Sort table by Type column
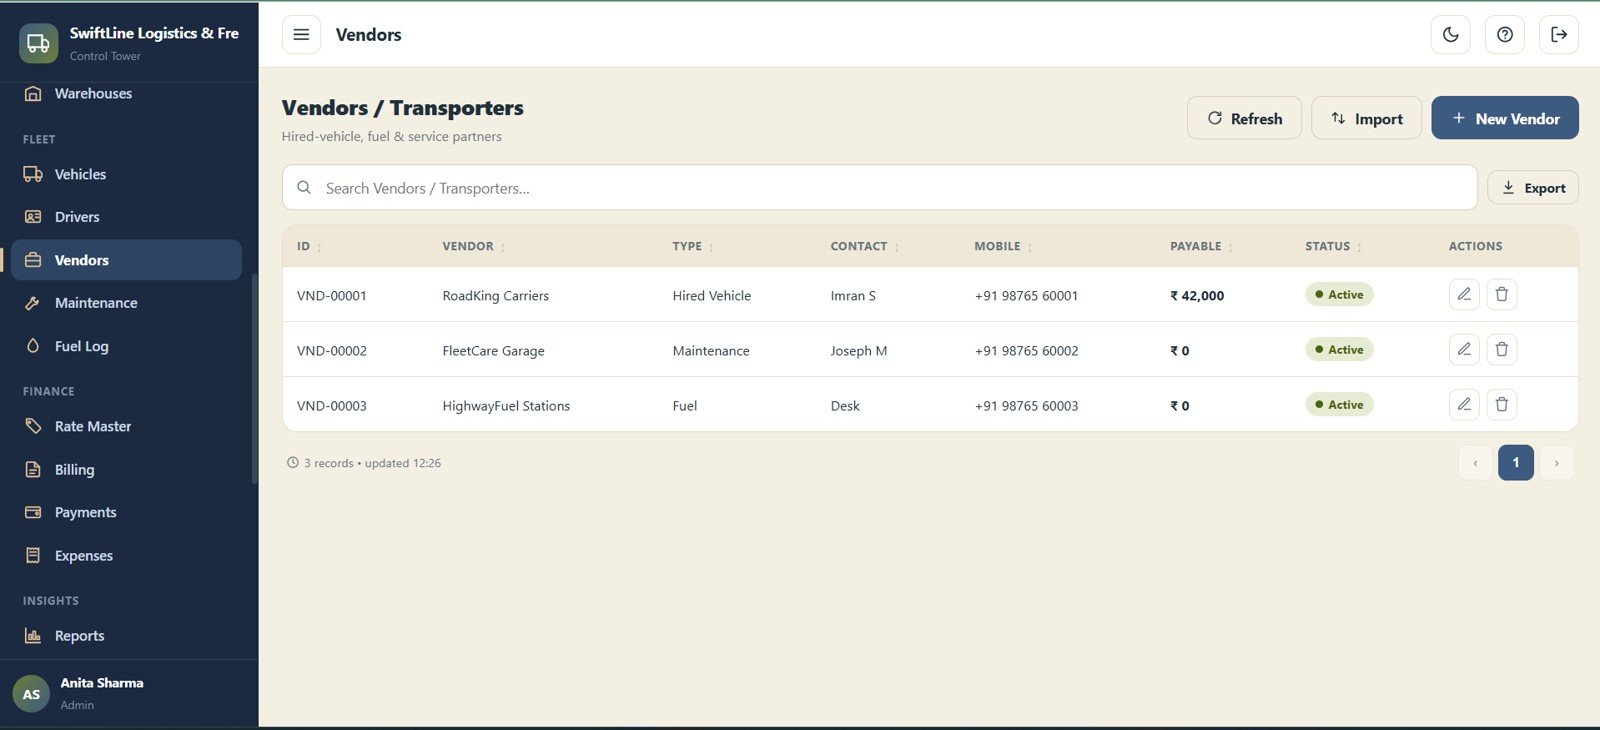 pyautogui.click(x=693, y=246)
